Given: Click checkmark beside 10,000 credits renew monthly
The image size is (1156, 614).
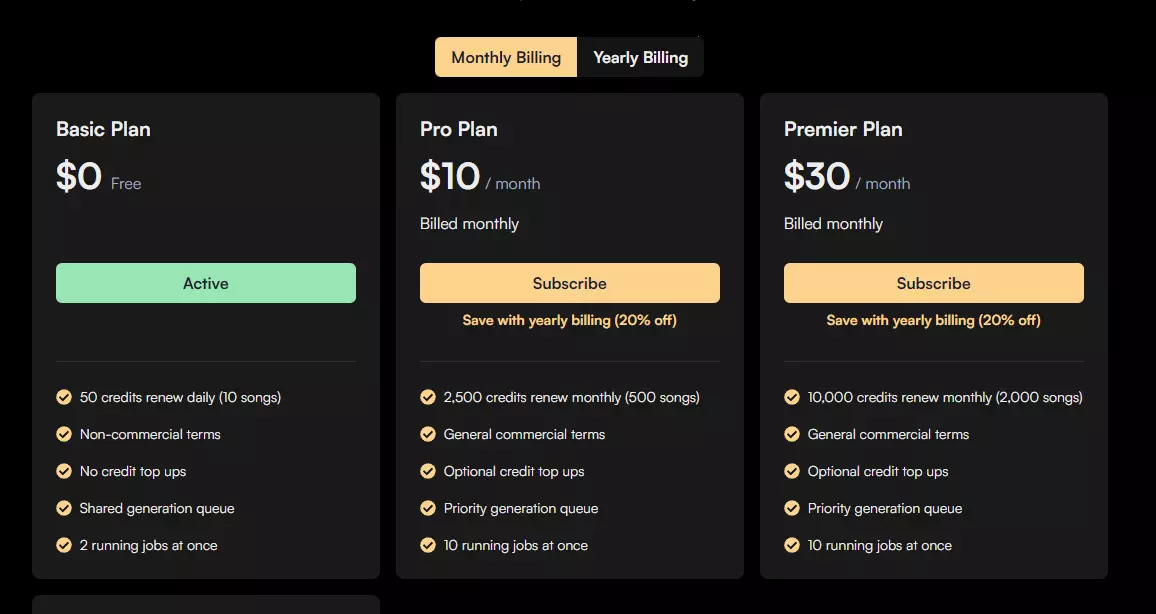Looking at the screenshot, I should pyautogui.click(x=792, y=397).
